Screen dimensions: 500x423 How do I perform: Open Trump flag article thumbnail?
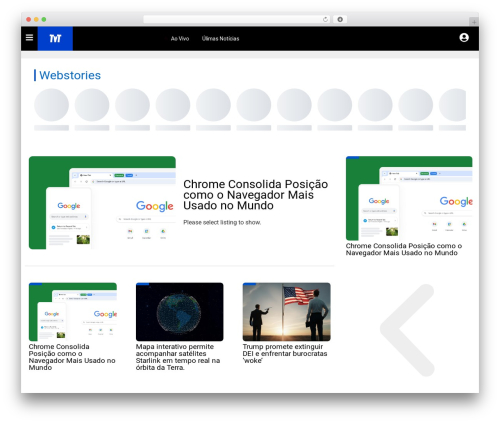(287, 312)
